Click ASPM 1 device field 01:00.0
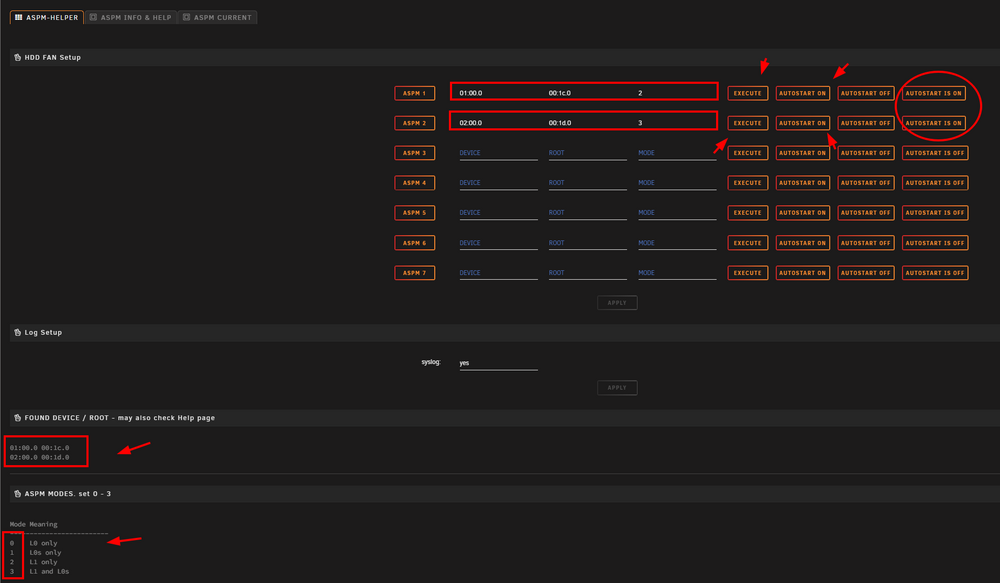The width and height of the screenshot is (1000, 583). pos(498,93)
